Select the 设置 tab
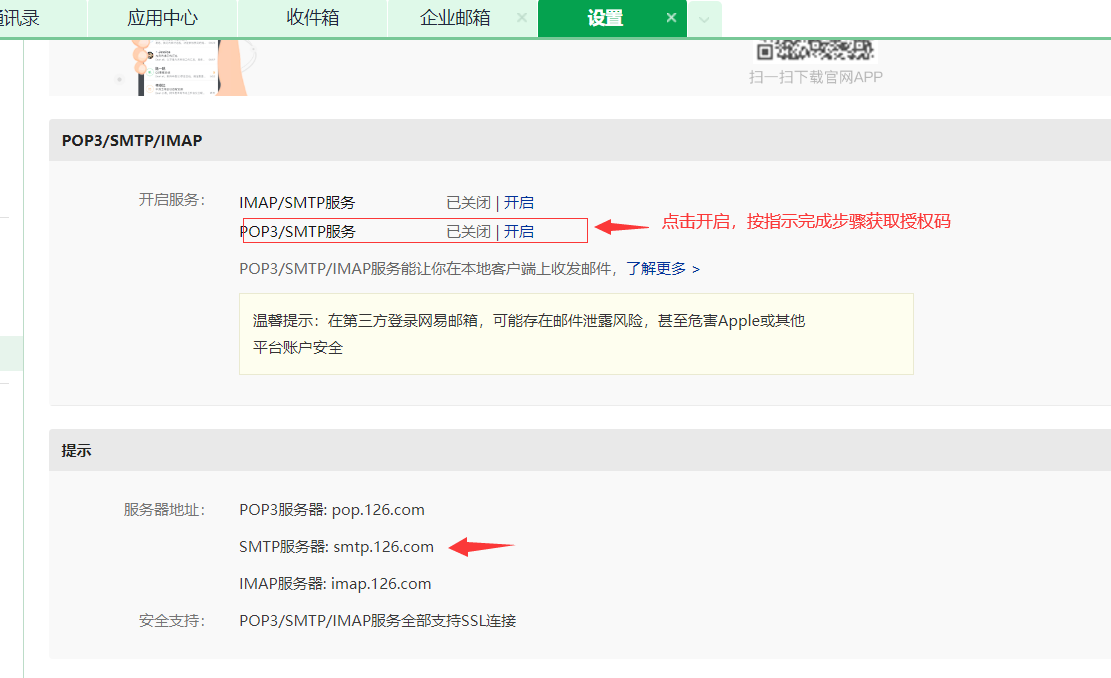 [604, 18]
